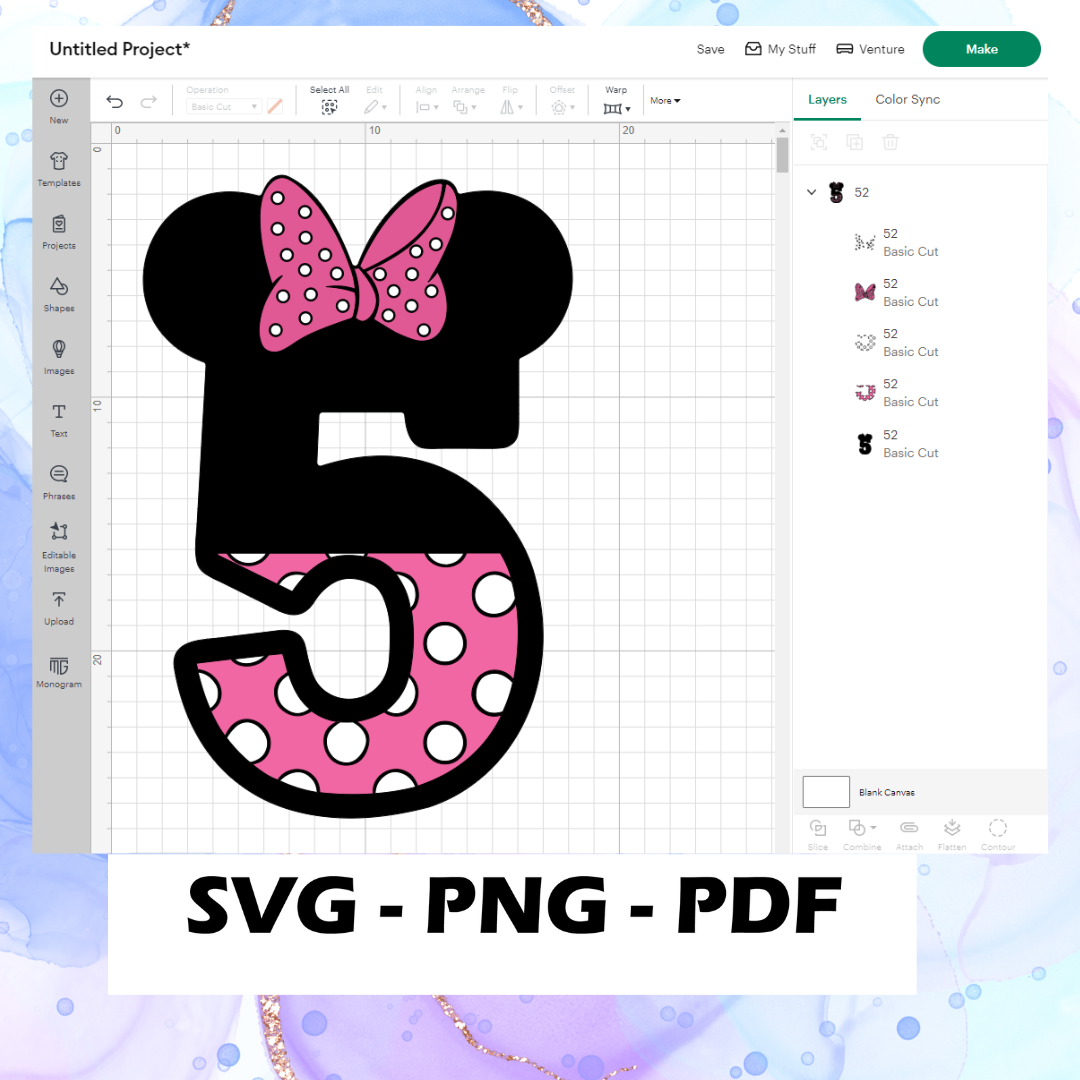Select the pink bow layer
Image resolution: width=1080 pixels, height=1080 pixels.
tap(920, 293)
